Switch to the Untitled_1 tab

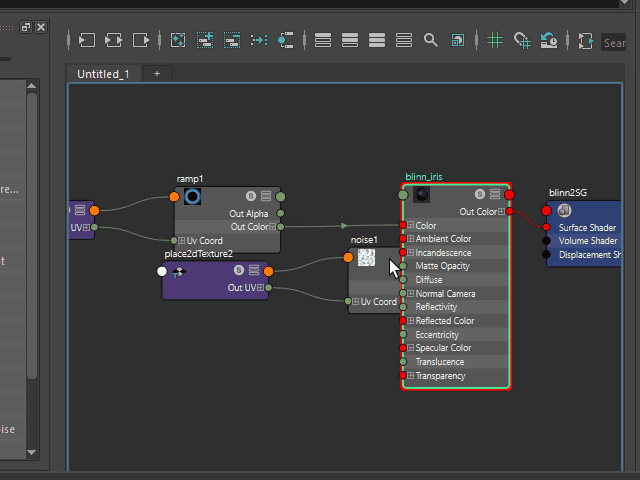coord(103,74)
